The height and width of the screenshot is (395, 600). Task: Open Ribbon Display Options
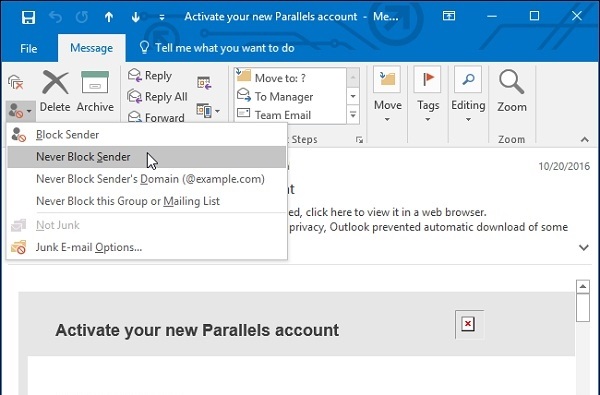[x=449, y=16]
